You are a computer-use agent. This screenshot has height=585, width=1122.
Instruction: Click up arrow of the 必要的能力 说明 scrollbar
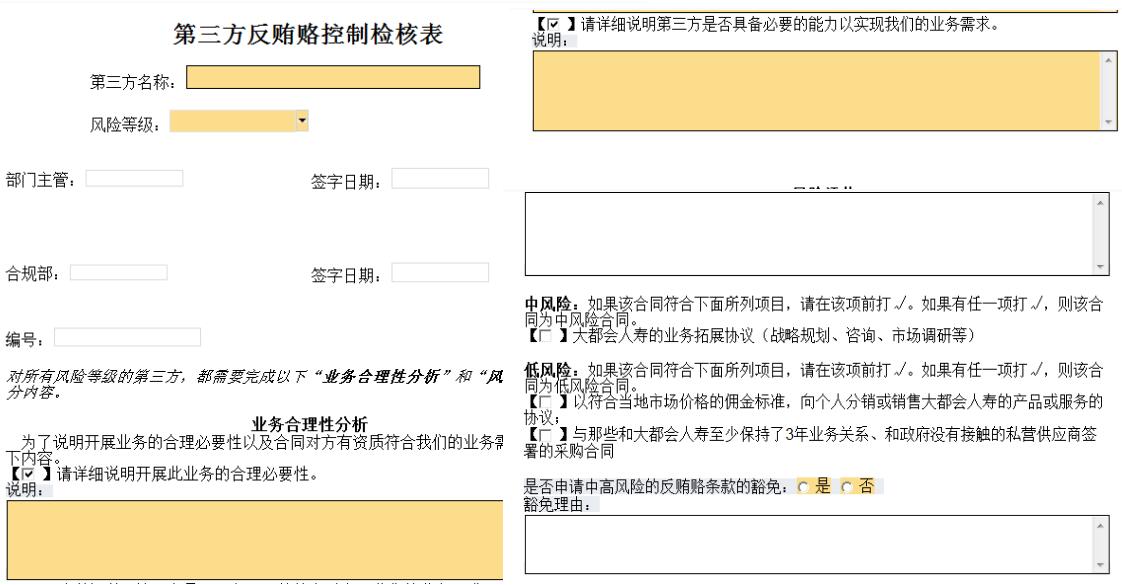[x=1109, y=59]
